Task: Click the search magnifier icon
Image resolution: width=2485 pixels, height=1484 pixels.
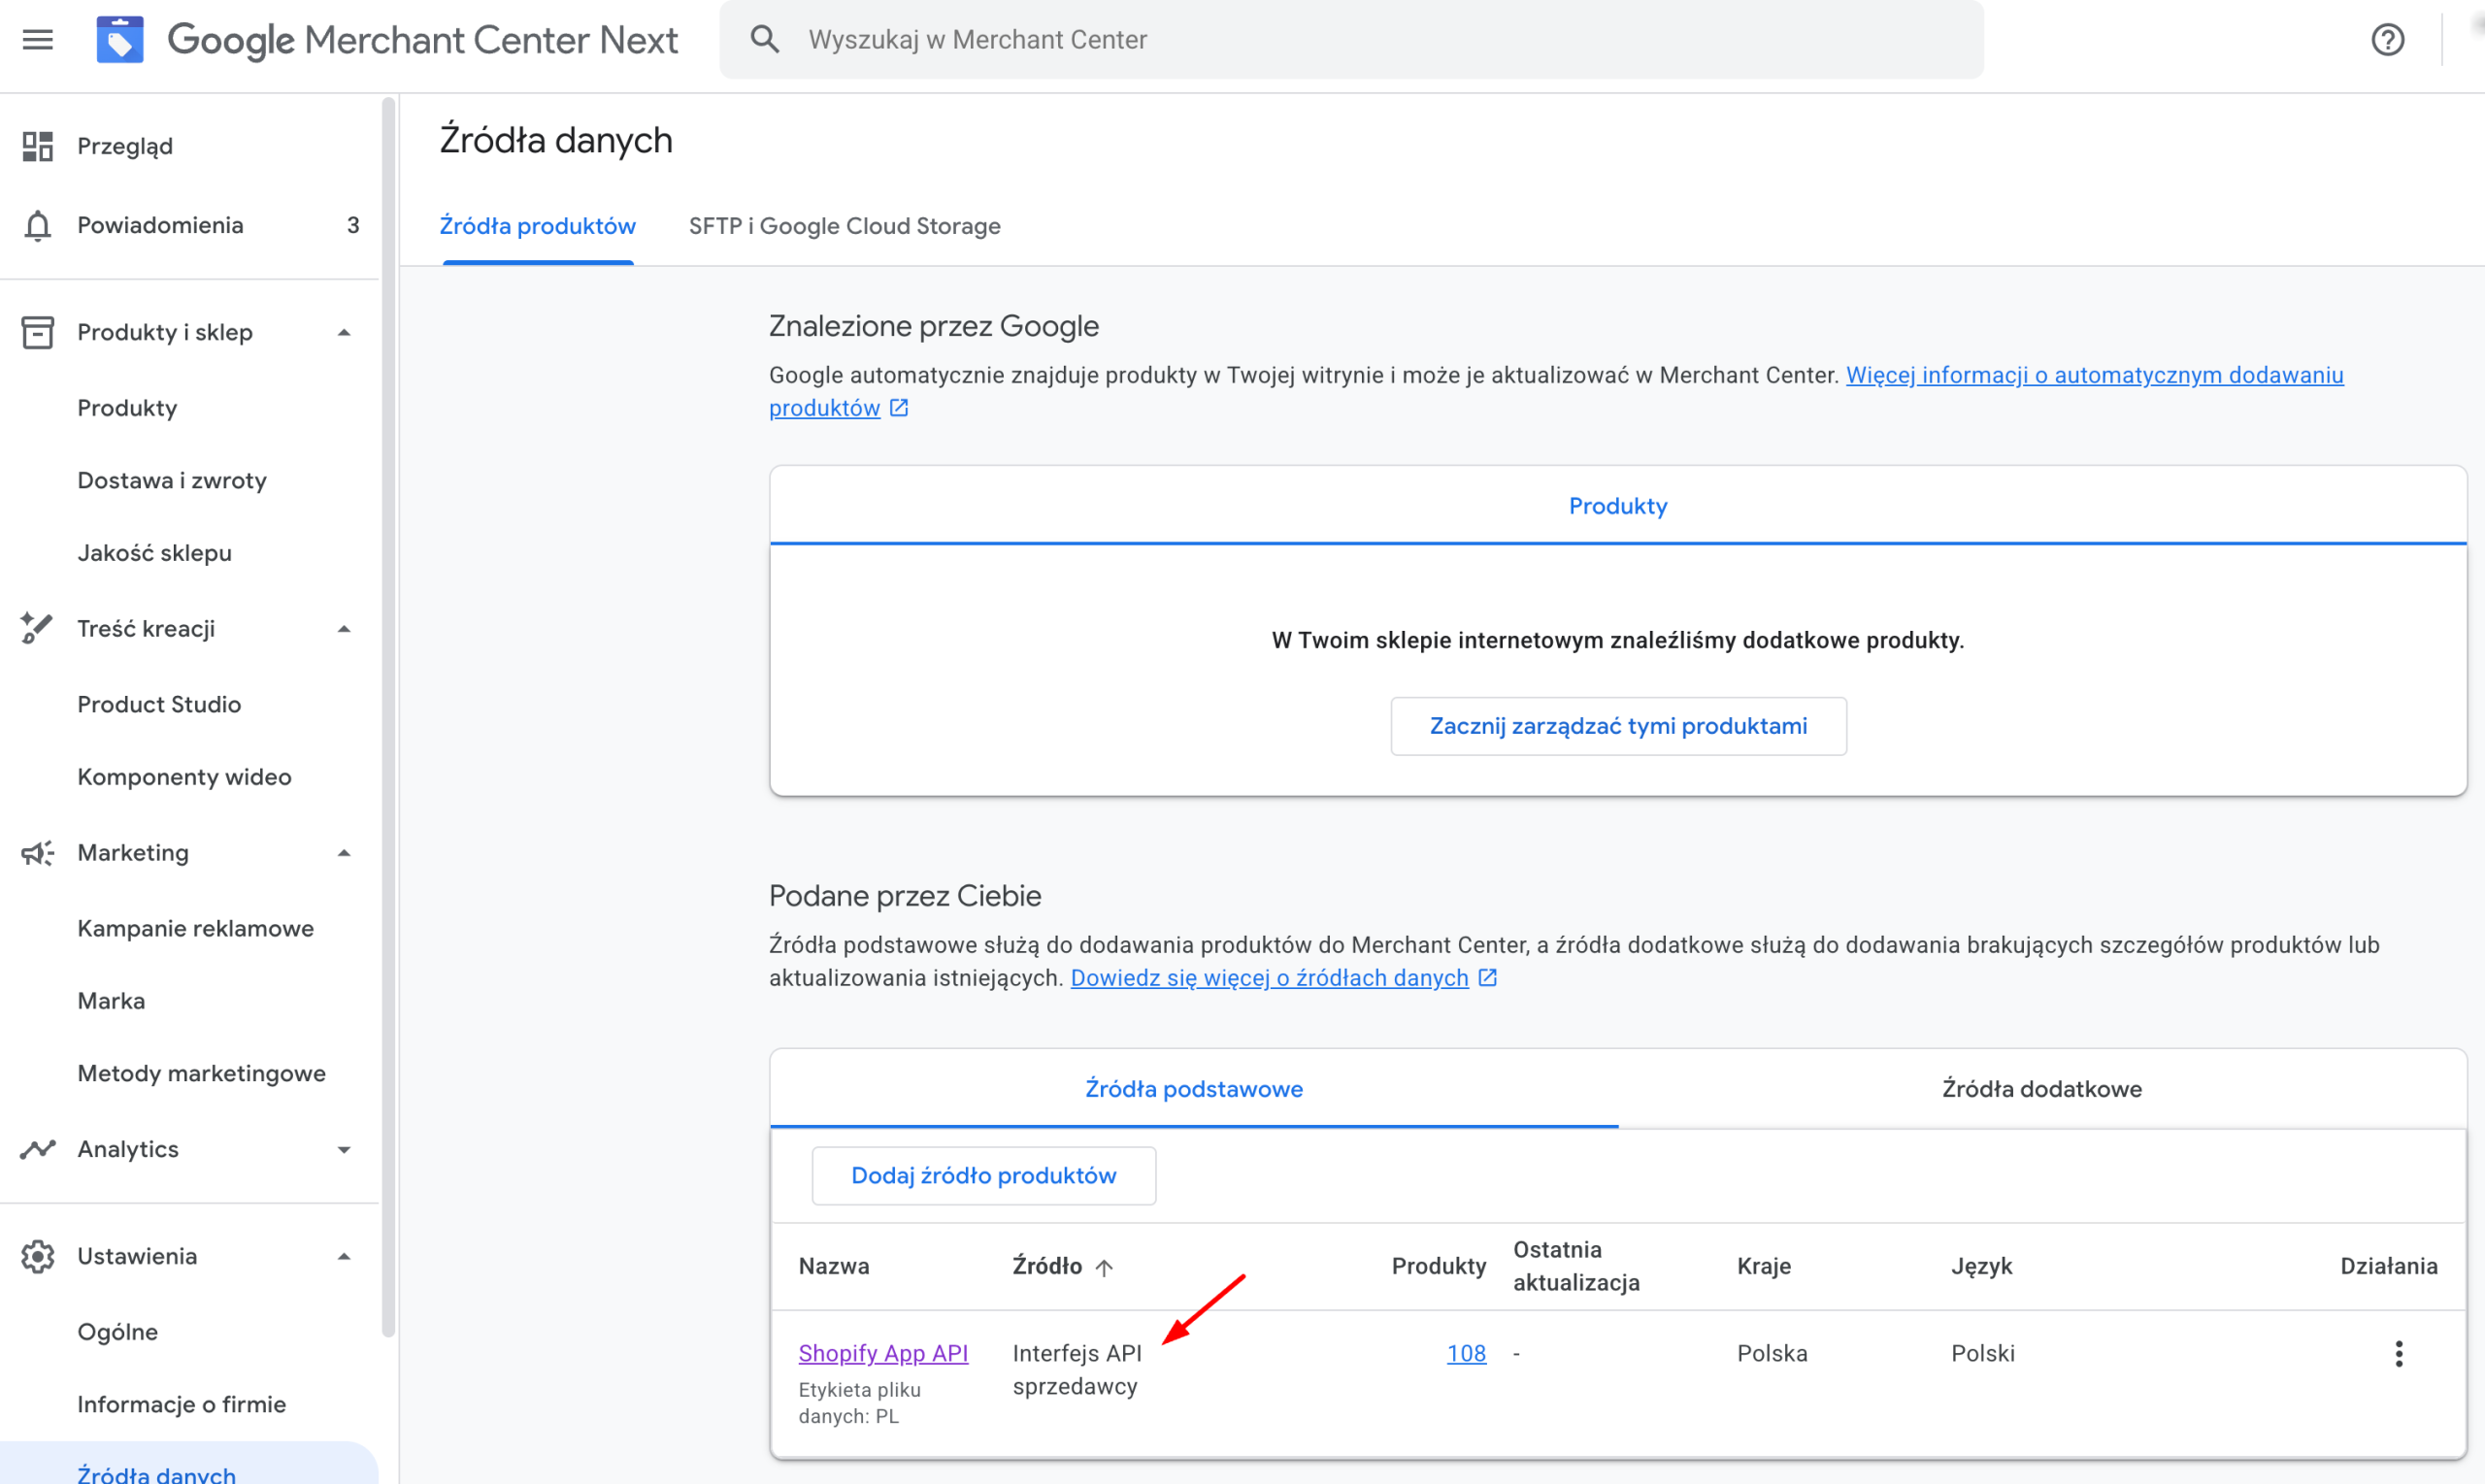Action: (x=764, y=39)
